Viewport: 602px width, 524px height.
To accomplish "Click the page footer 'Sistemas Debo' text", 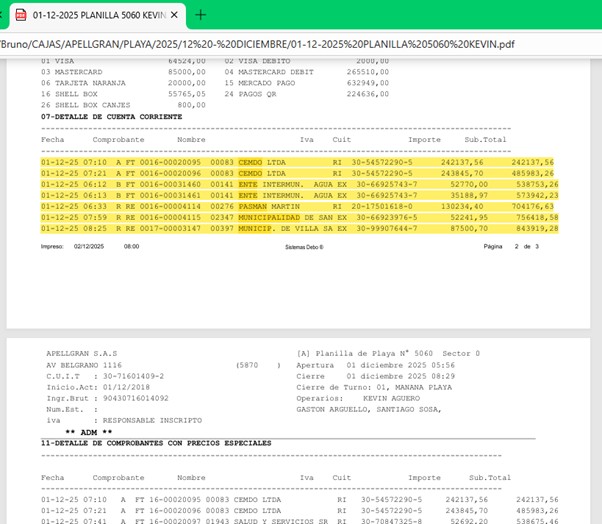I will coord(304,246).
